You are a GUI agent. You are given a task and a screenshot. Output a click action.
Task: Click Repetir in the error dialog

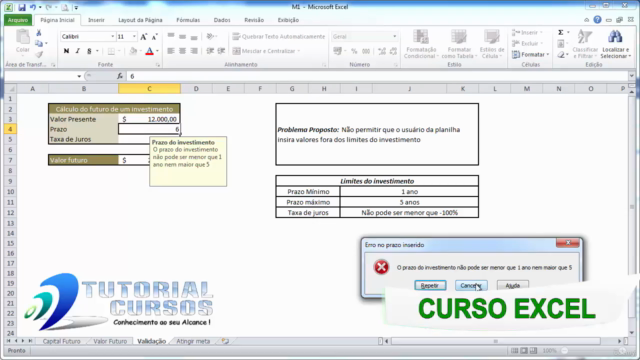click(430, 285)
